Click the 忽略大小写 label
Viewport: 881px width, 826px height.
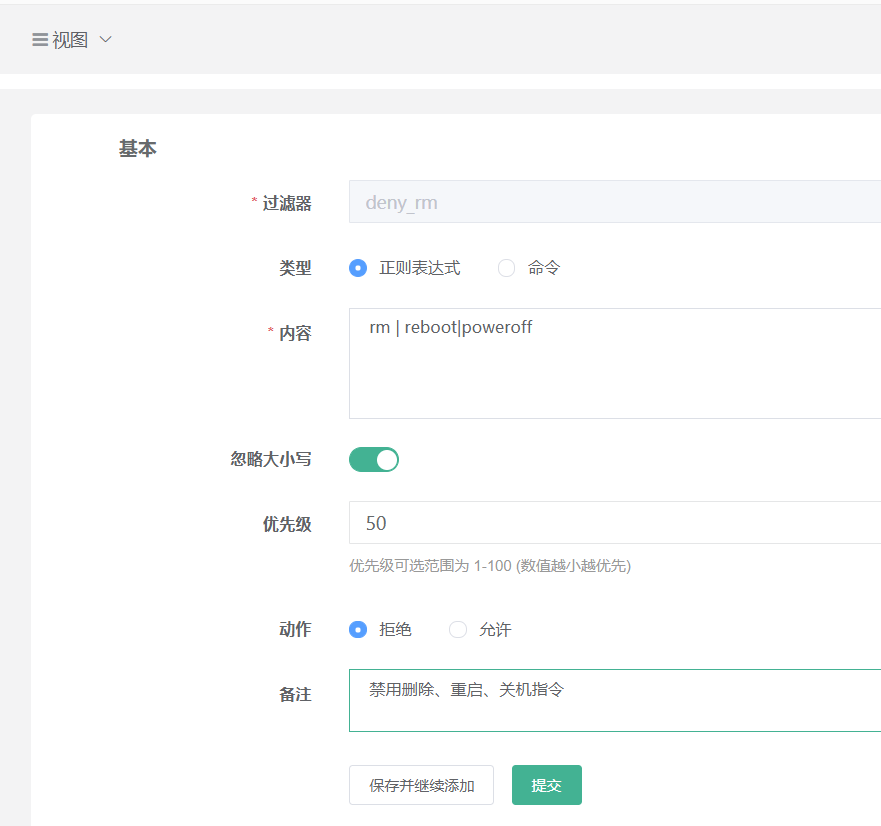(x=271, y=460)
